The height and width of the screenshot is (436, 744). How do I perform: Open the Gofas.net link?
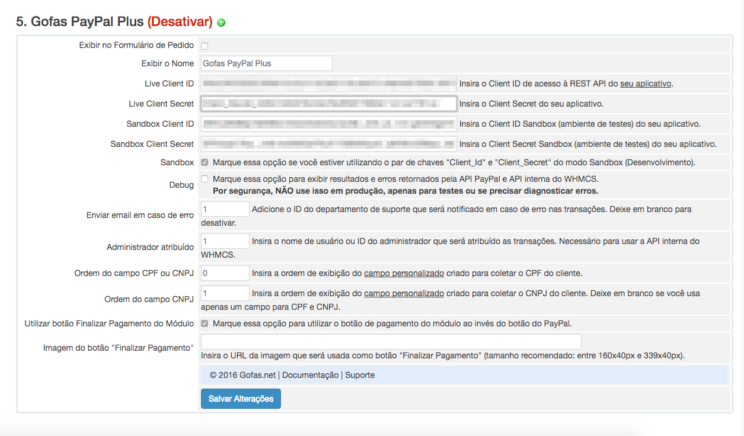[x=257, y=375]
